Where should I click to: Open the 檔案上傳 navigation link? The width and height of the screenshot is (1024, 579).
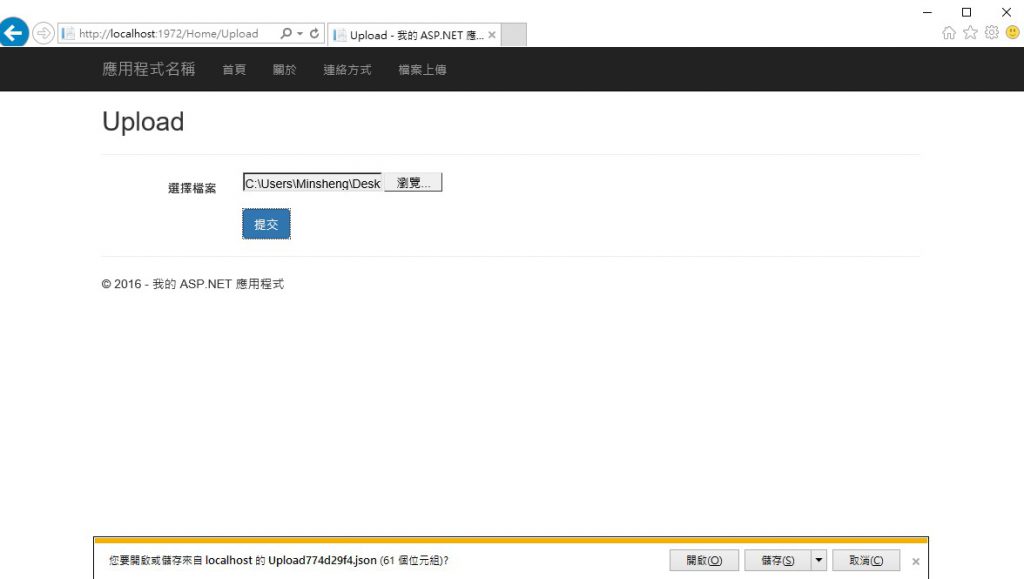pos(422,70)
